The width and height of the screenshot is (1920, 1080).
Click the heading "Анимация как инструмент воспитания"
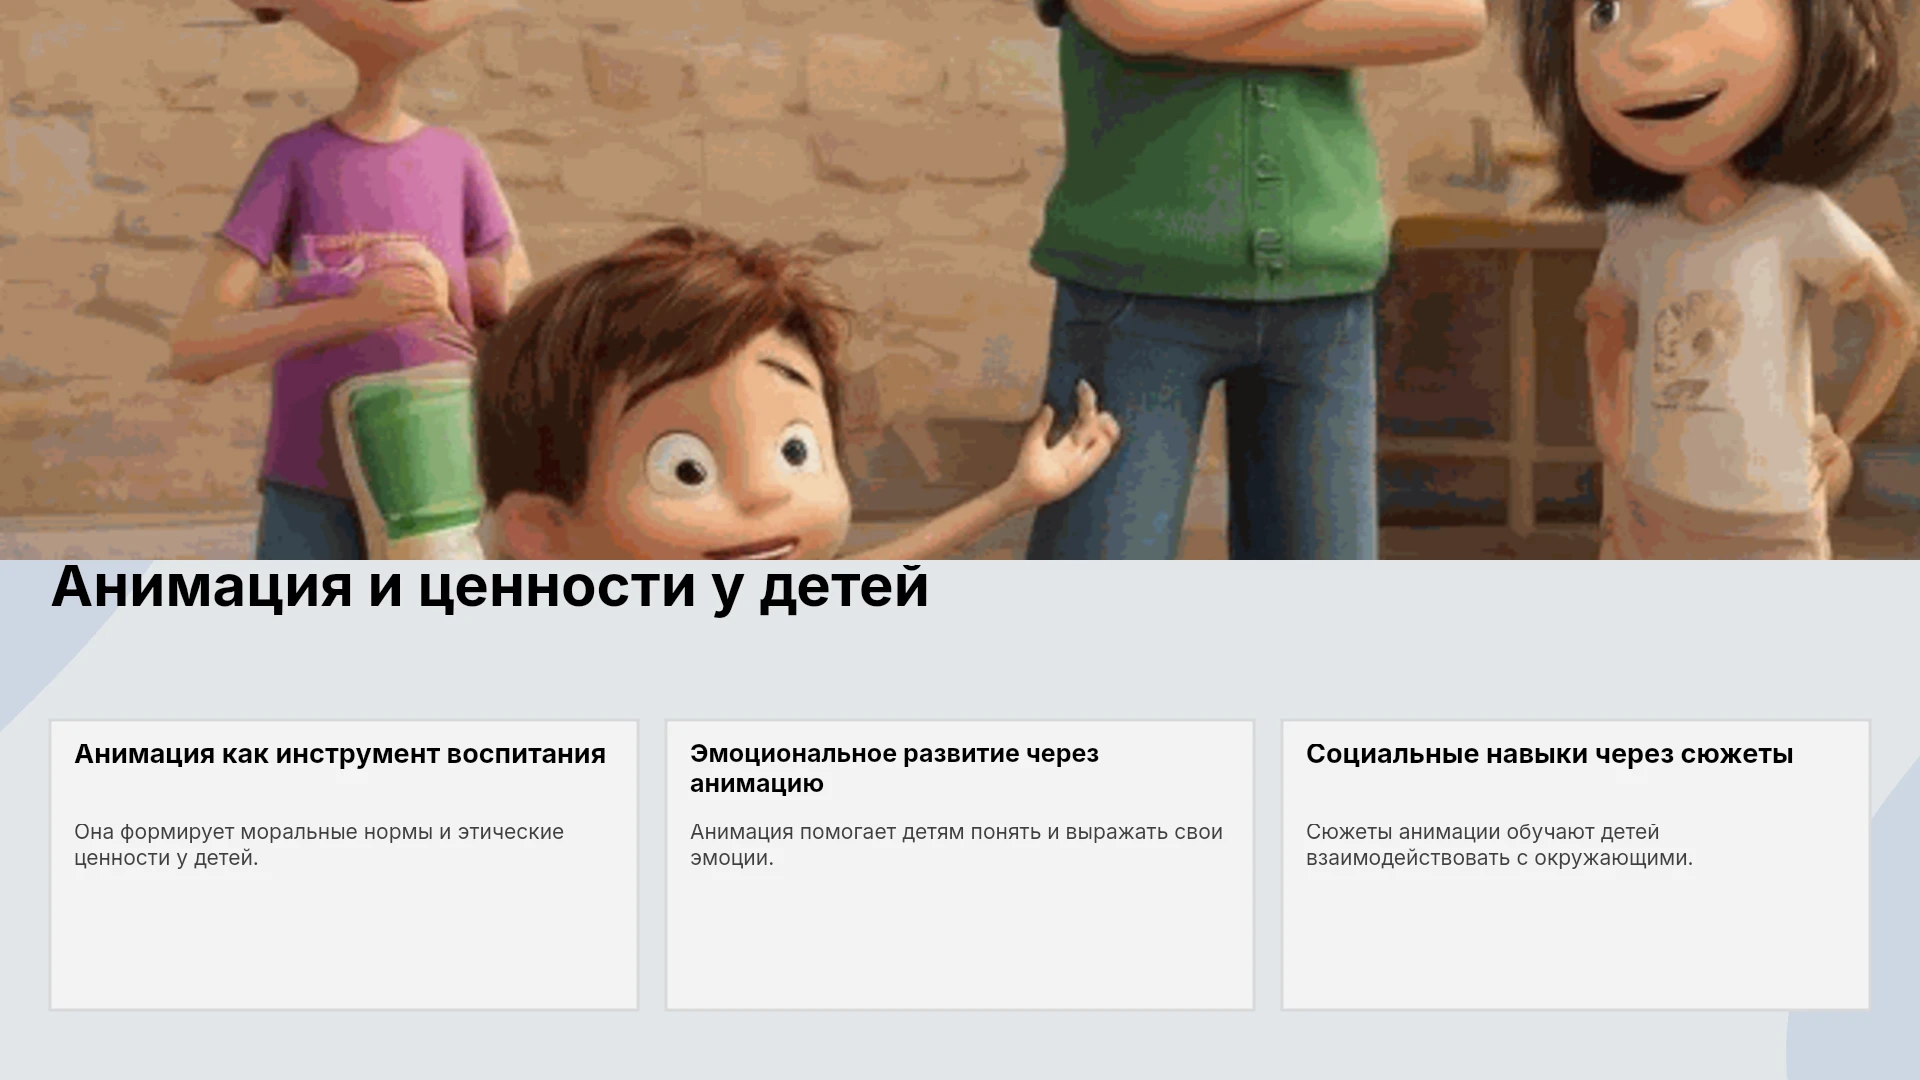tap(340, 754)
